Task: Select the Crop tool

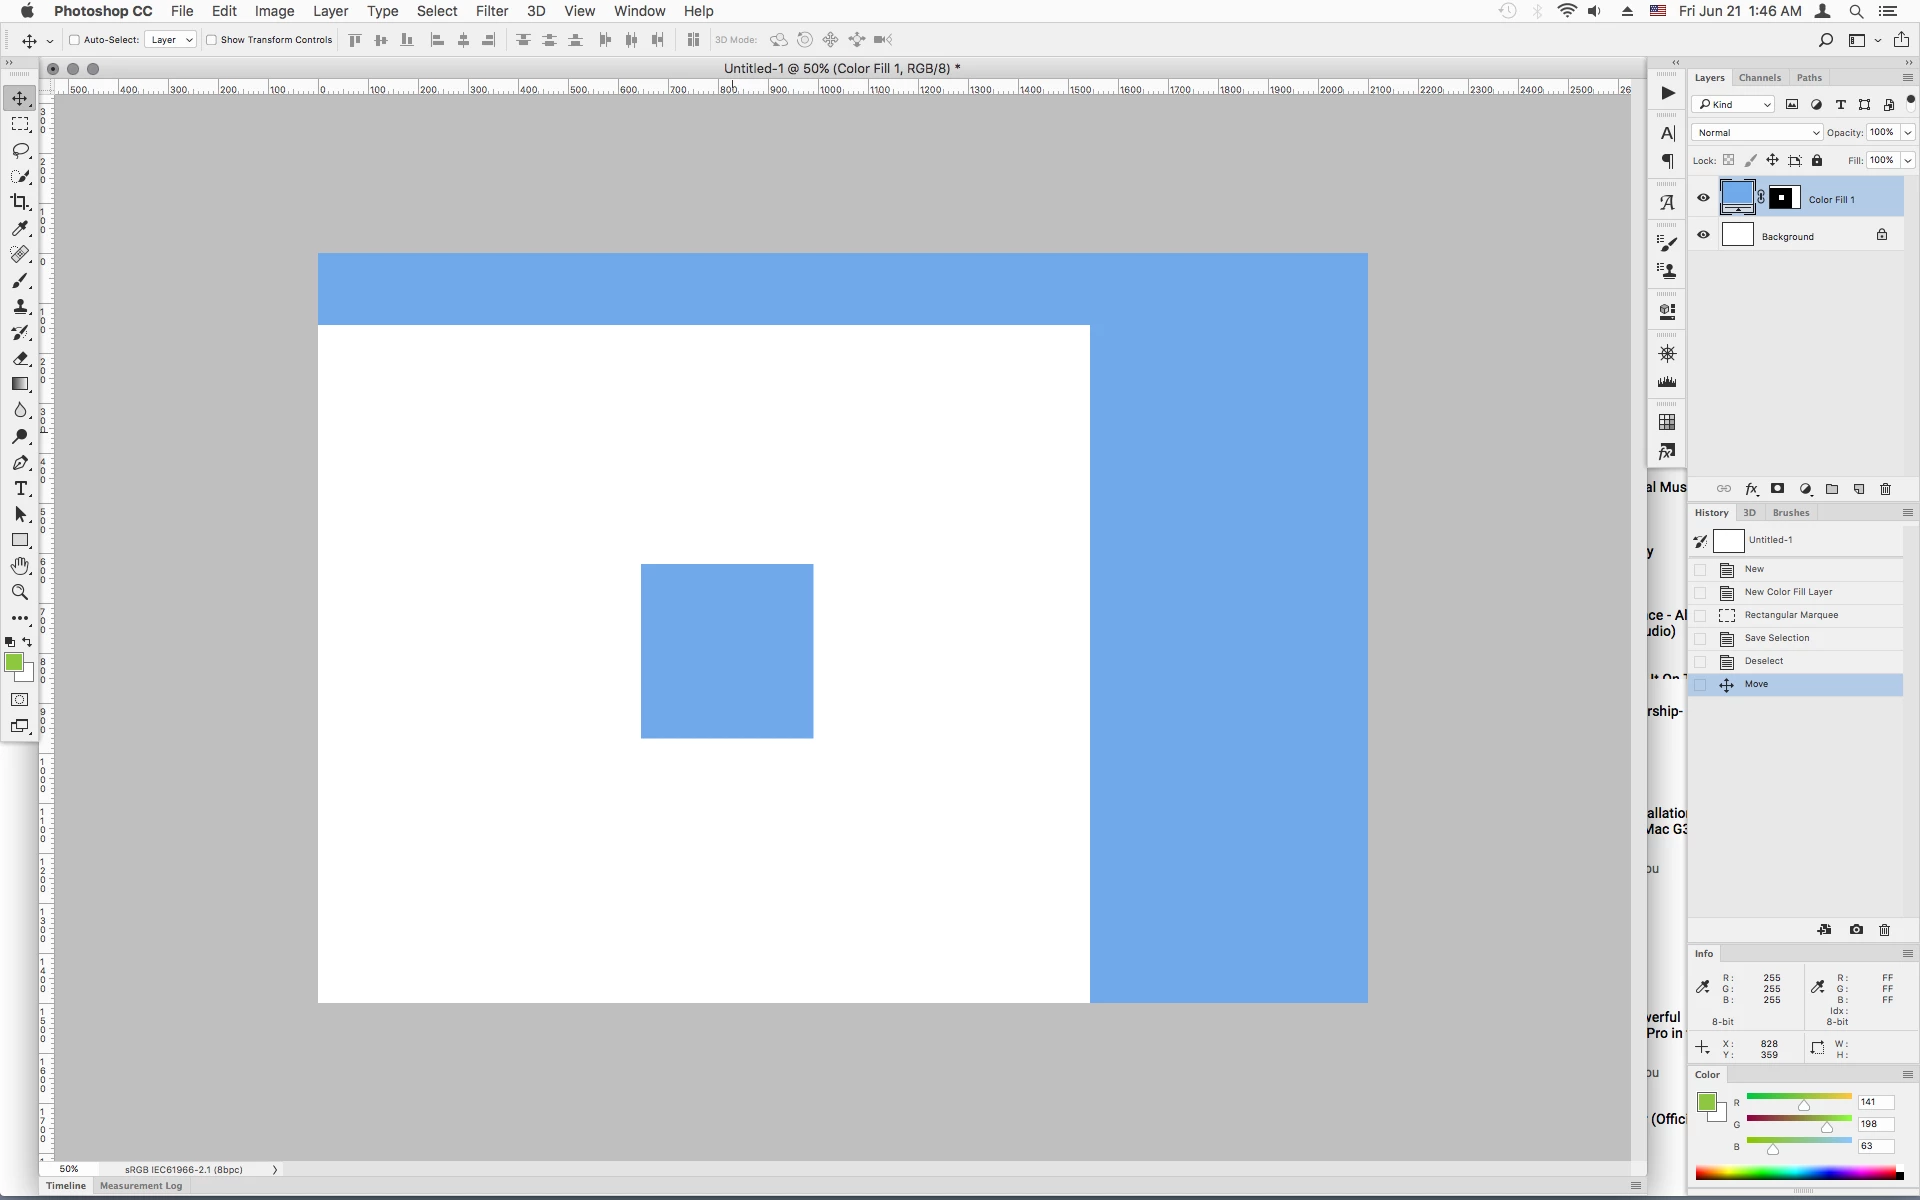Action: tap(20, 202)
